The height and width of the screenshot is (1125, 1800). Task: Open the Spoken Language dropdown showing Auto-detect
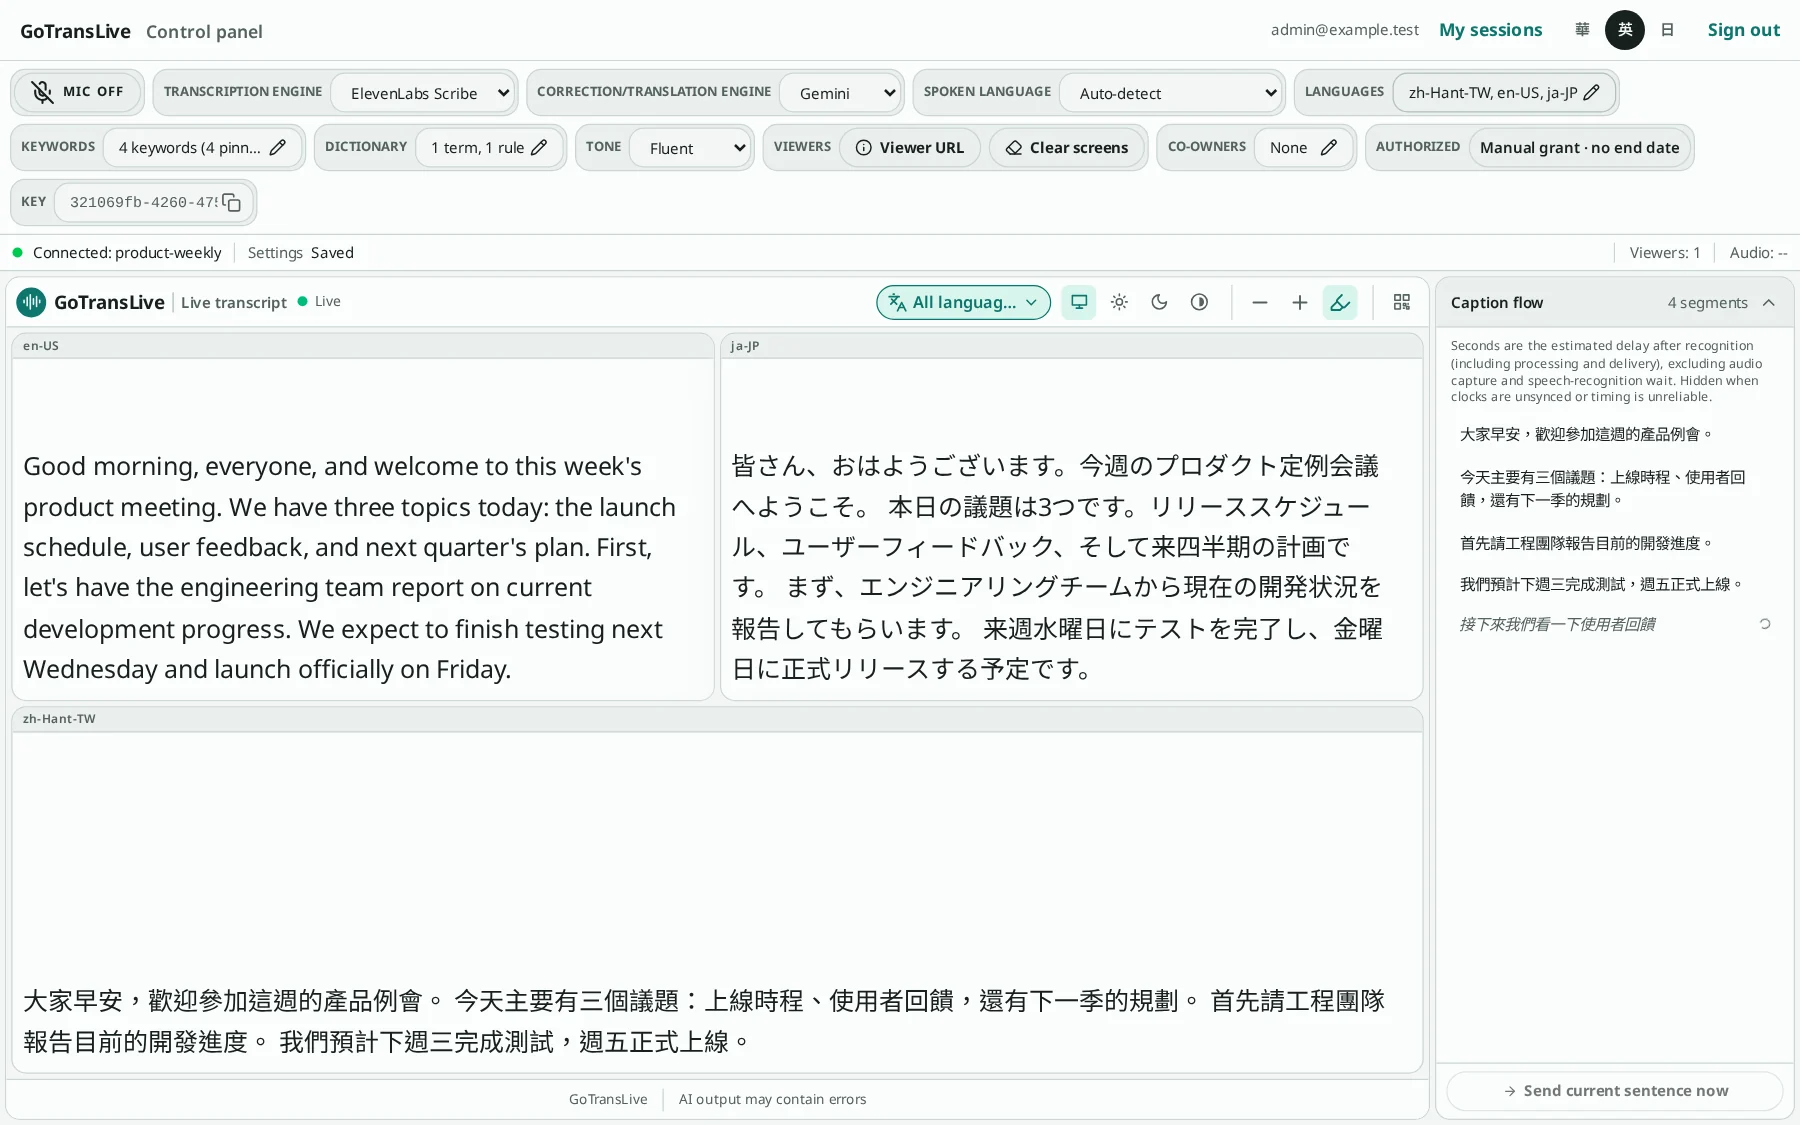click(x=1171, y=93)
